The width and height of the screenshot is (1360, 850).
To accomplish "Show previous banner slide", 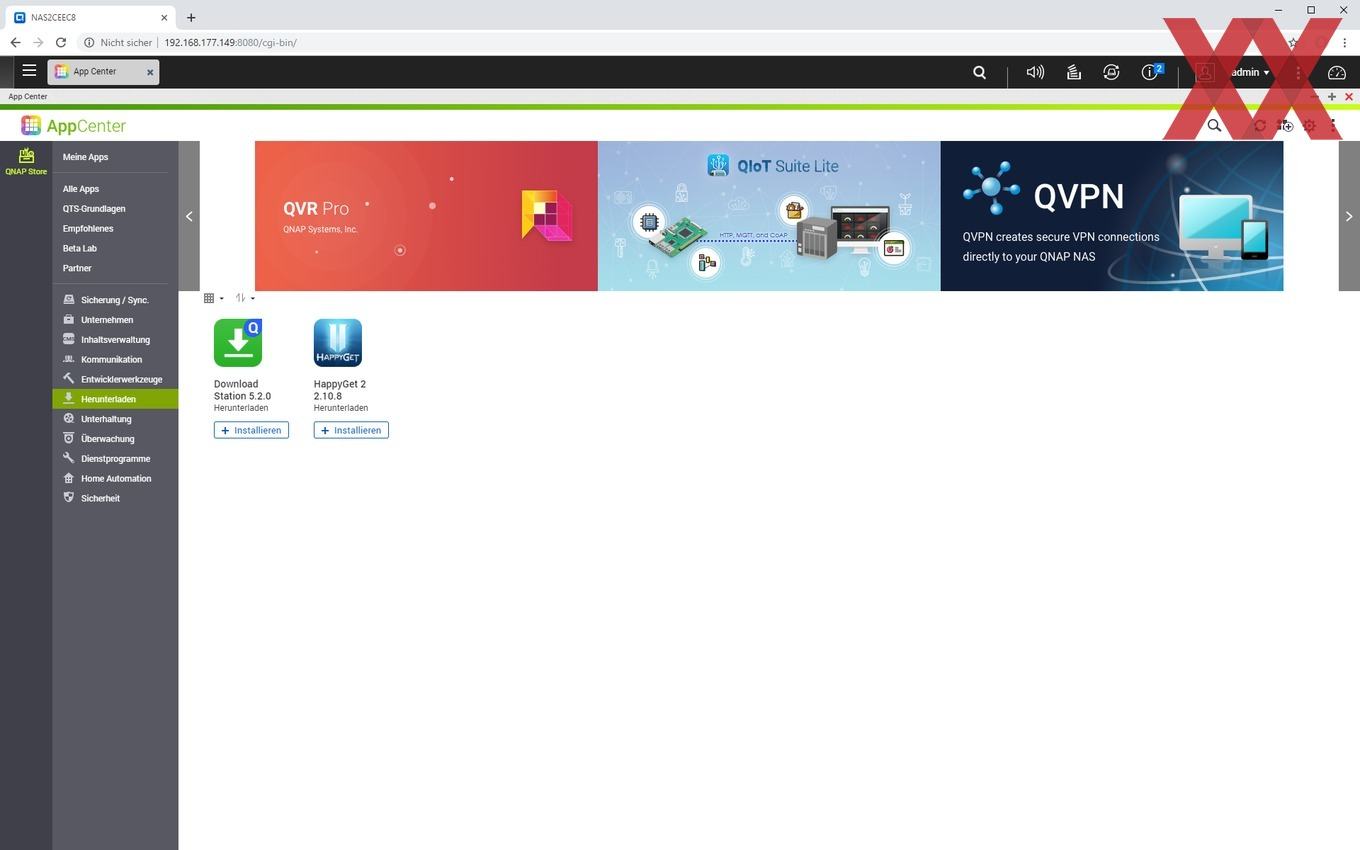I will [x=189, y=216].
